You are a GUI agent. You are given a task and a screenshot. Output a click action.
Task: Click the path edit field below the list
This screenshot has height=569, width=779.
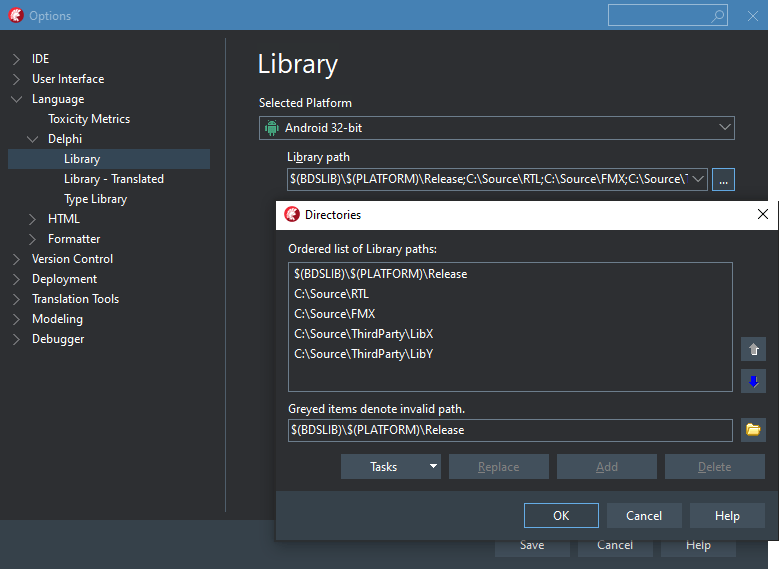[510, 430]
